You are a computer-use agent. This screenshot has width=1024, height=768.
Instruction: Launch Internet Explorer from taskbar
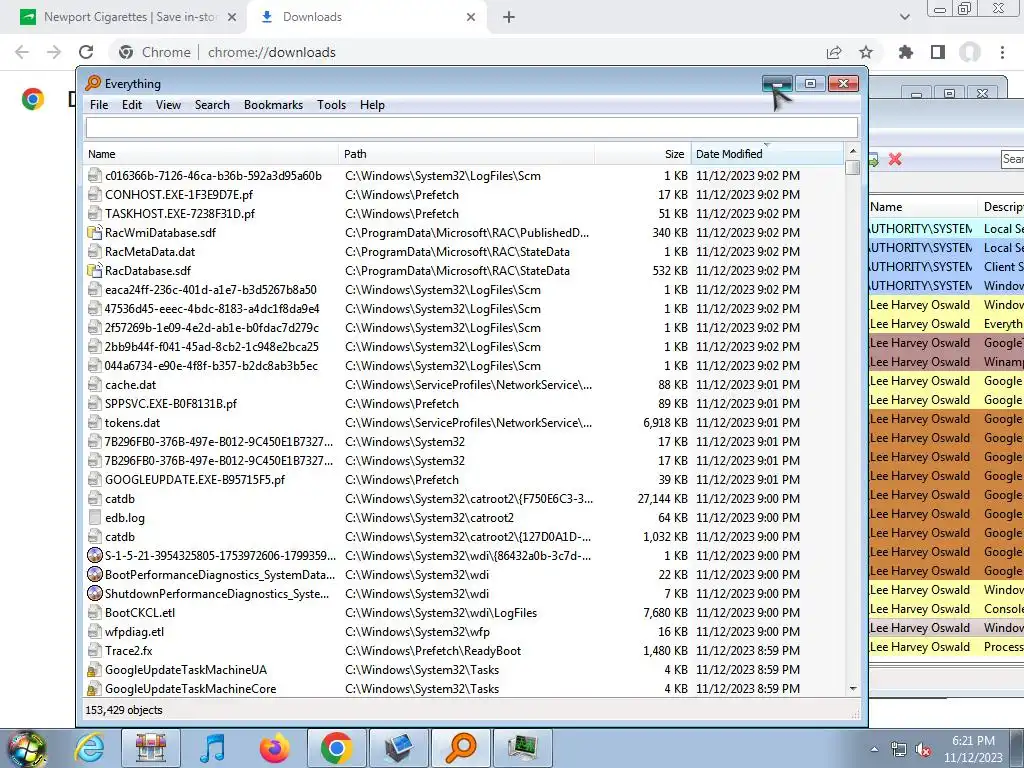(x=90, y=748)
